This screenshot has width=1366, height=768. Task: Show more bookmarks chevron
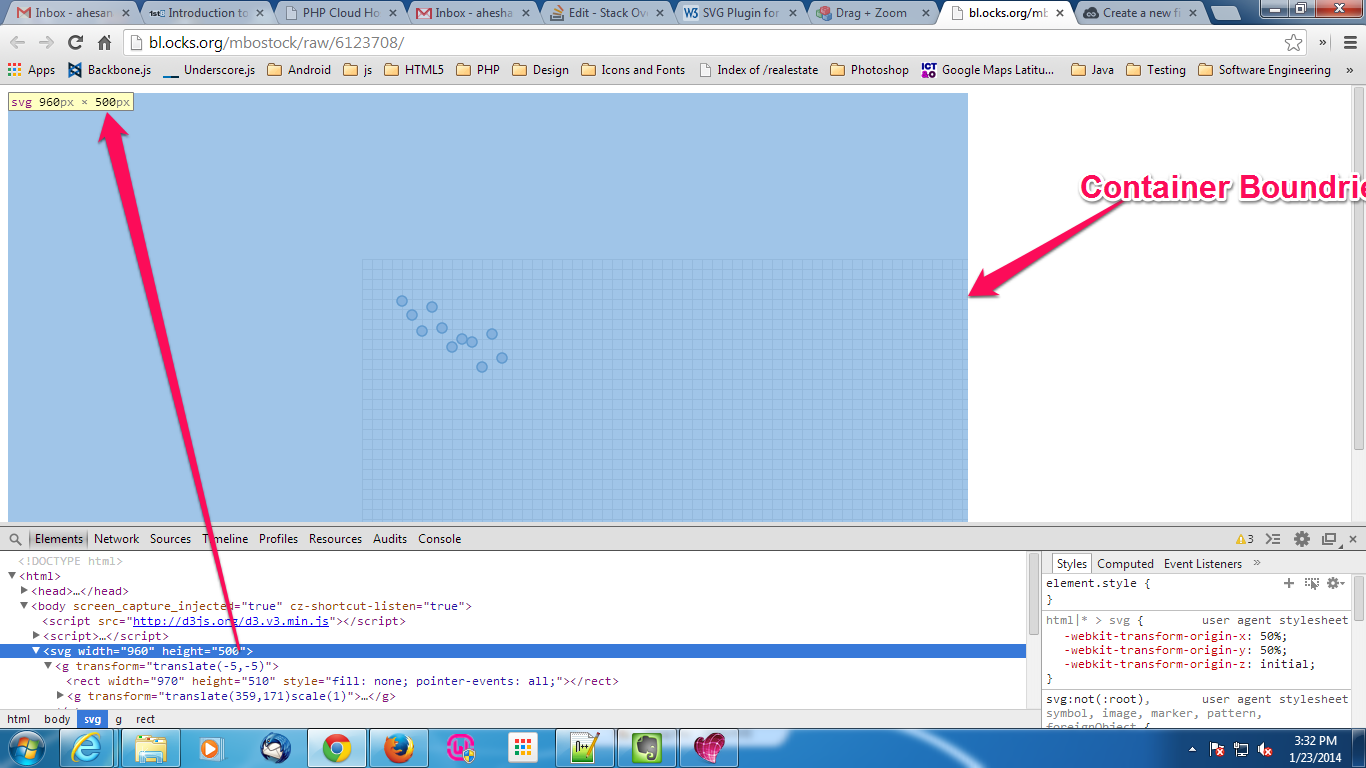1349,70
